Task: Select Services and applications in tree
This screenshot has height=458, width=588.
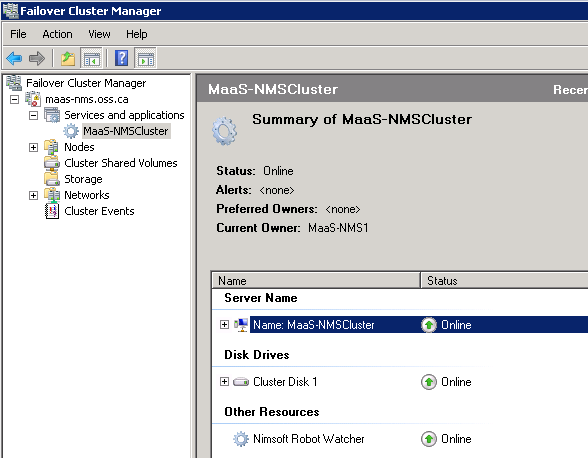Action: point(124,115)
